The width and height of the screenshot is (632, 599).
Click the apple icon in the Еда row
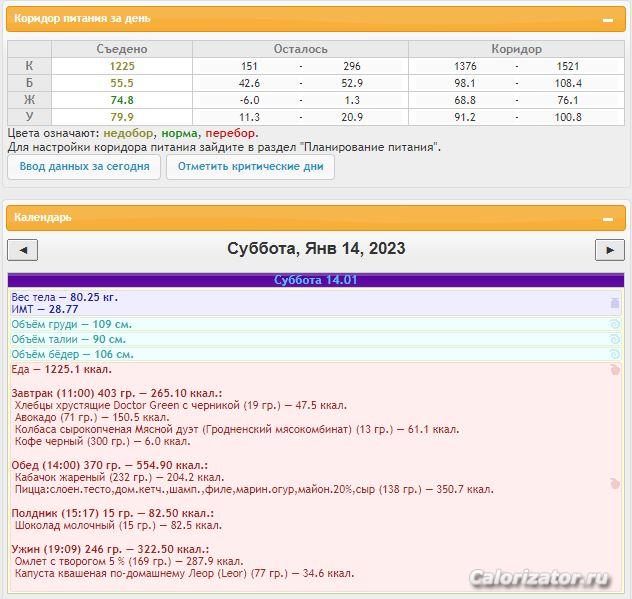coord(615,370)
